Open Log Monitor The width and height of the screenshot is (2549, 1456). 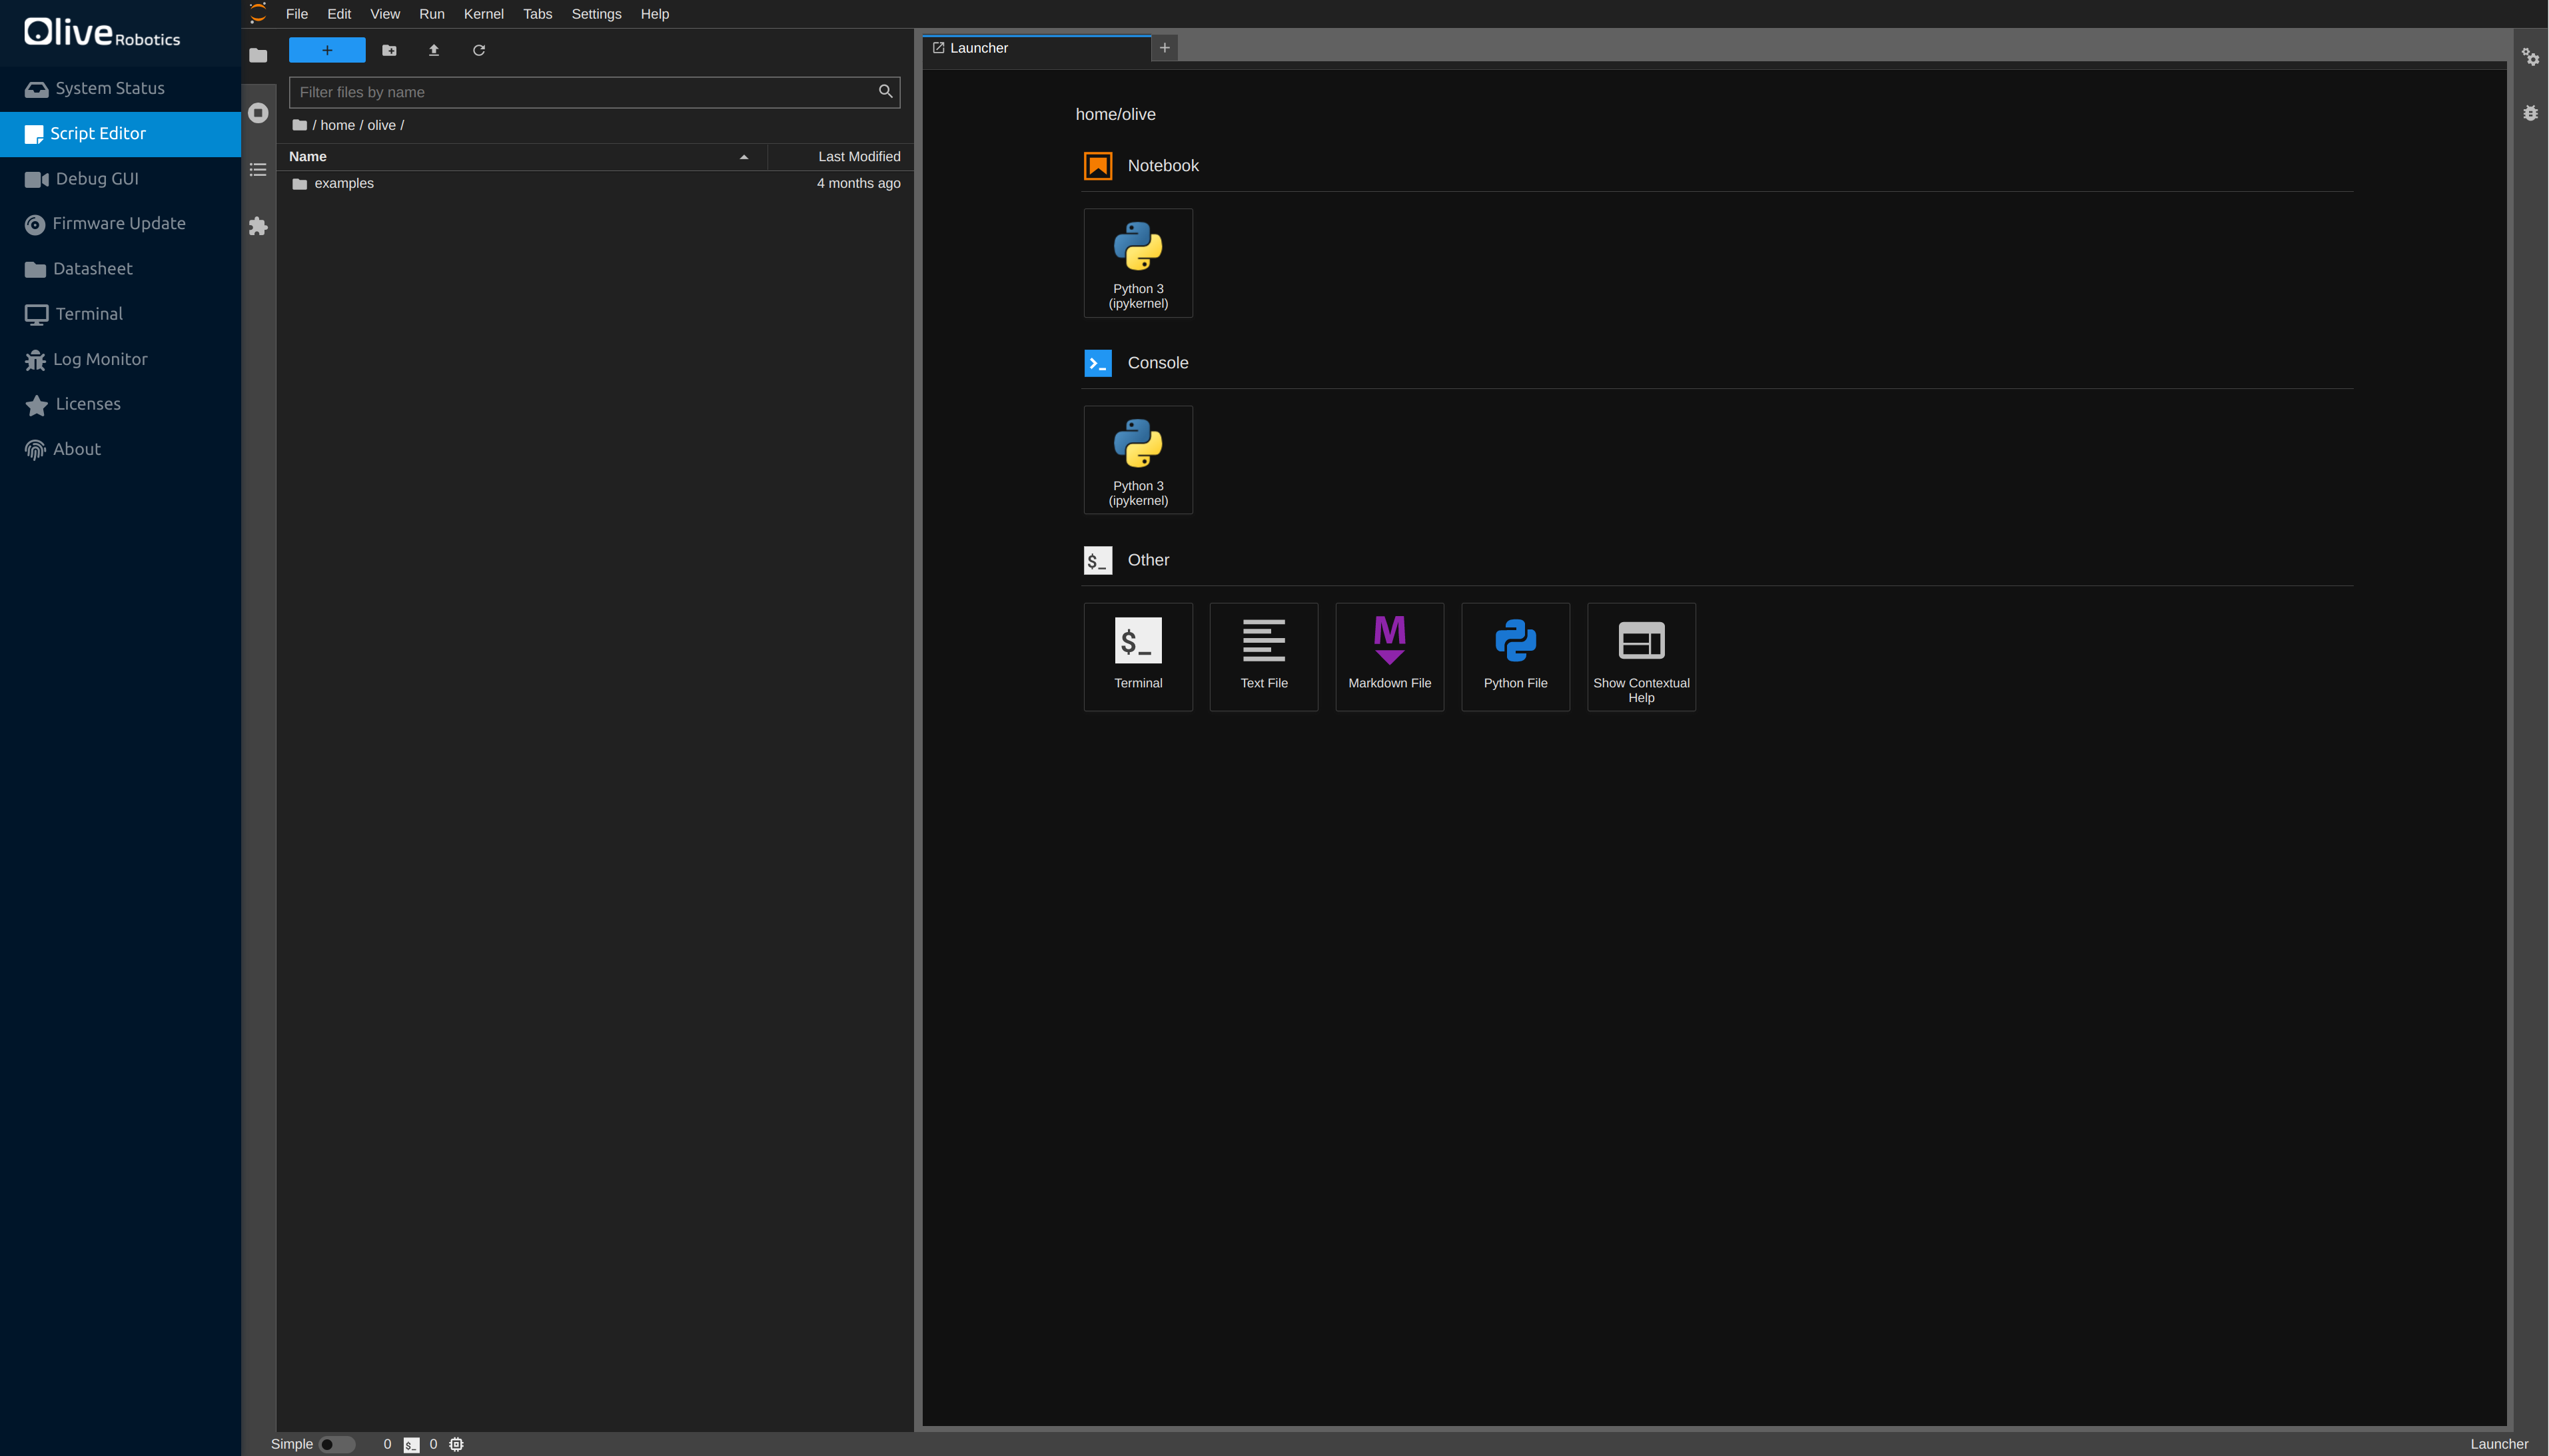click(120, 360)
